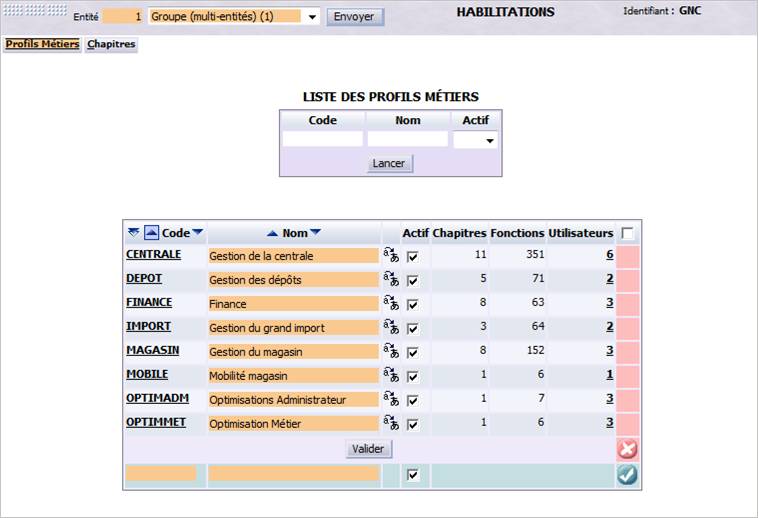This screenshot has height=518, width=758.
Task: Sort Nom column descending arrow
Action: [316, 232]
